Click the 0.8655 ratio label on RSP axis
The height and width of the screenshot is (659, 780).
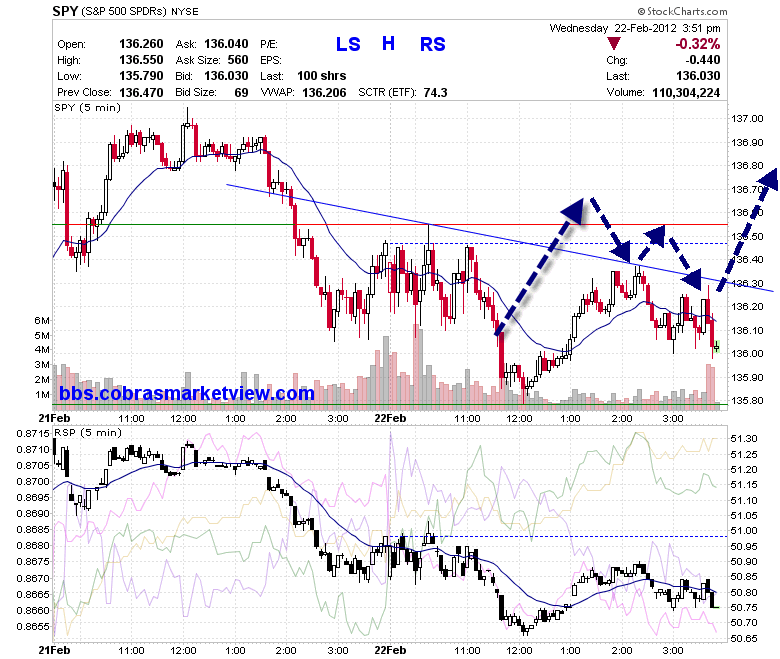(33, 626)
